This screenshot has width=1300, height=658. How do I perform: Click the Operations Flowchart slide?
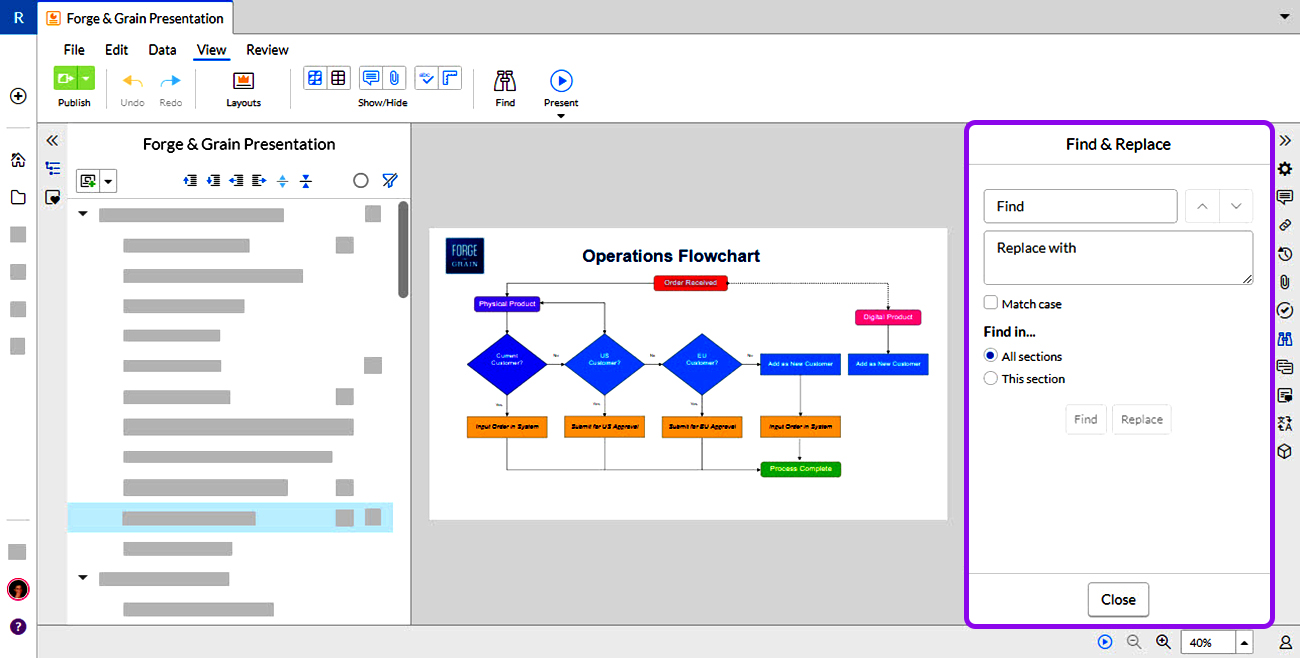688,373
